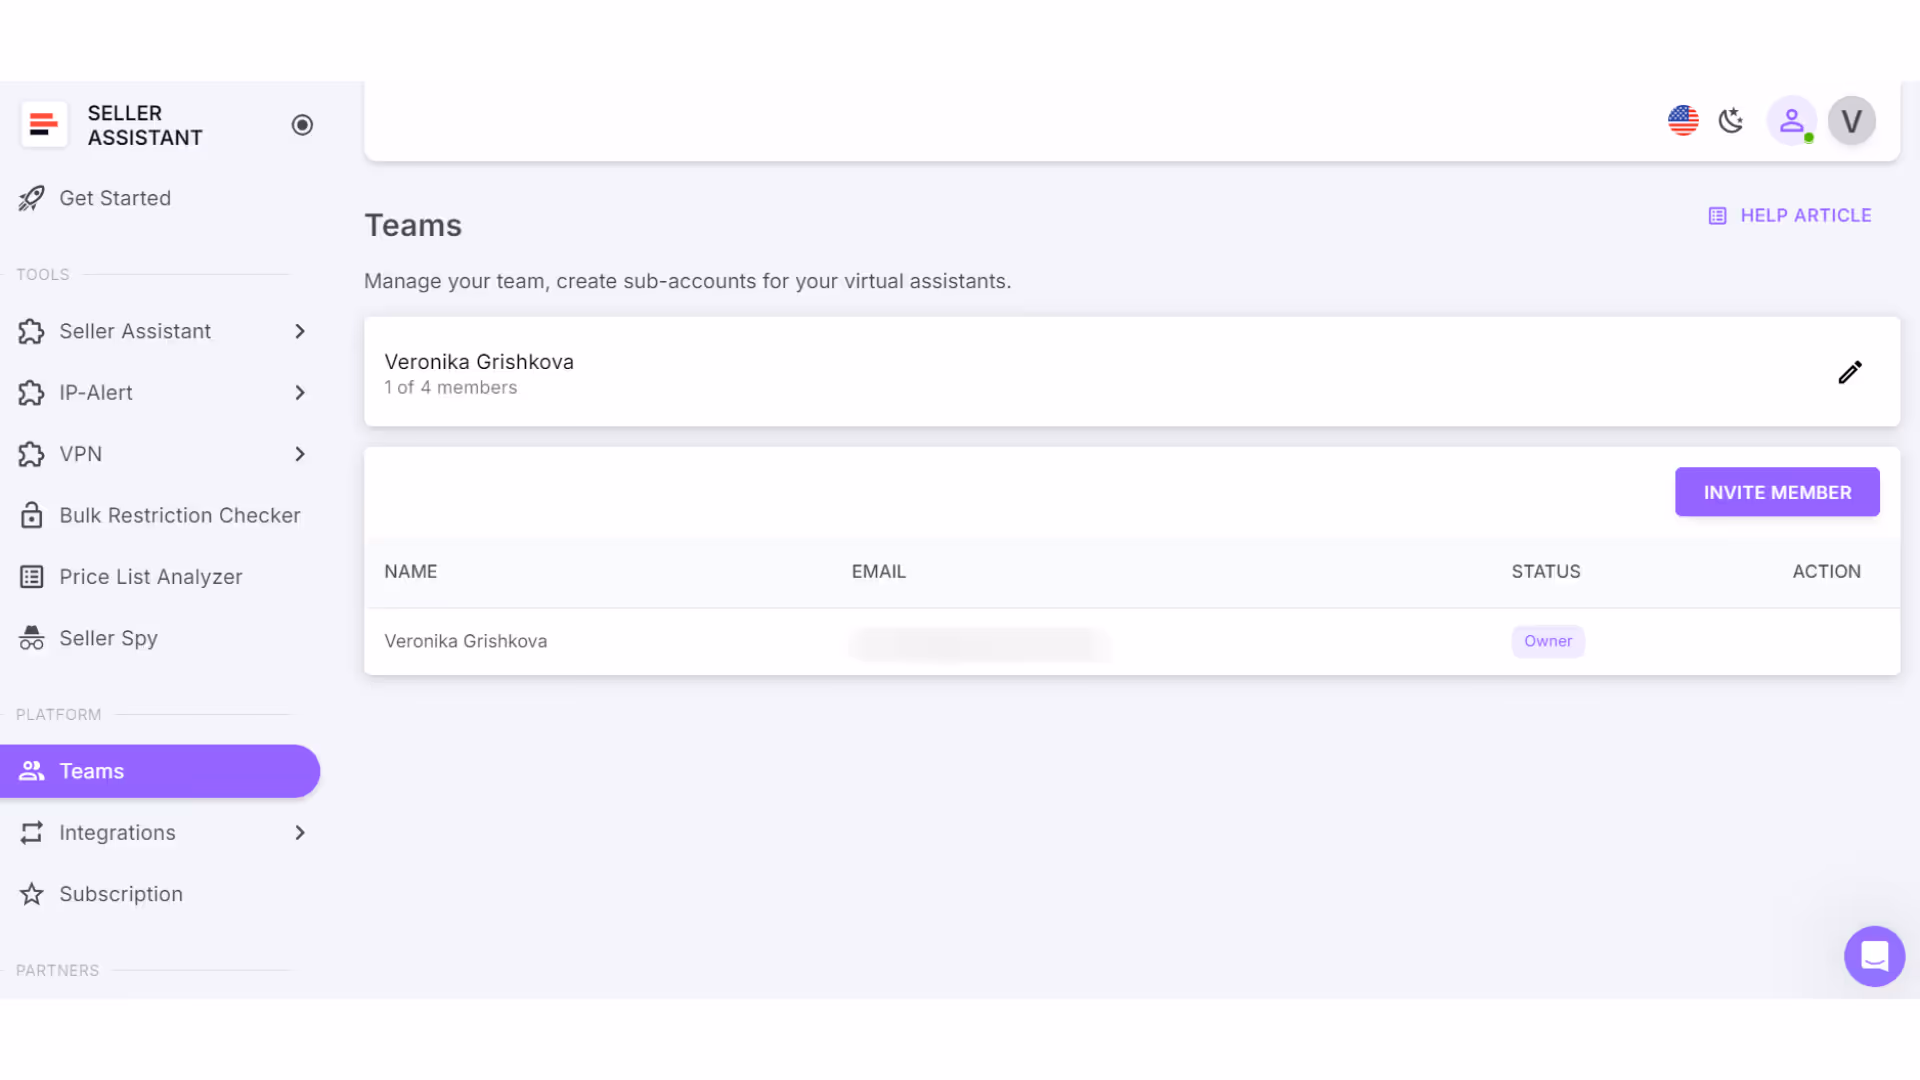Open the HELP ARTICLE link
The width and height of the screenshot is (1920, 1080).
1790,216
